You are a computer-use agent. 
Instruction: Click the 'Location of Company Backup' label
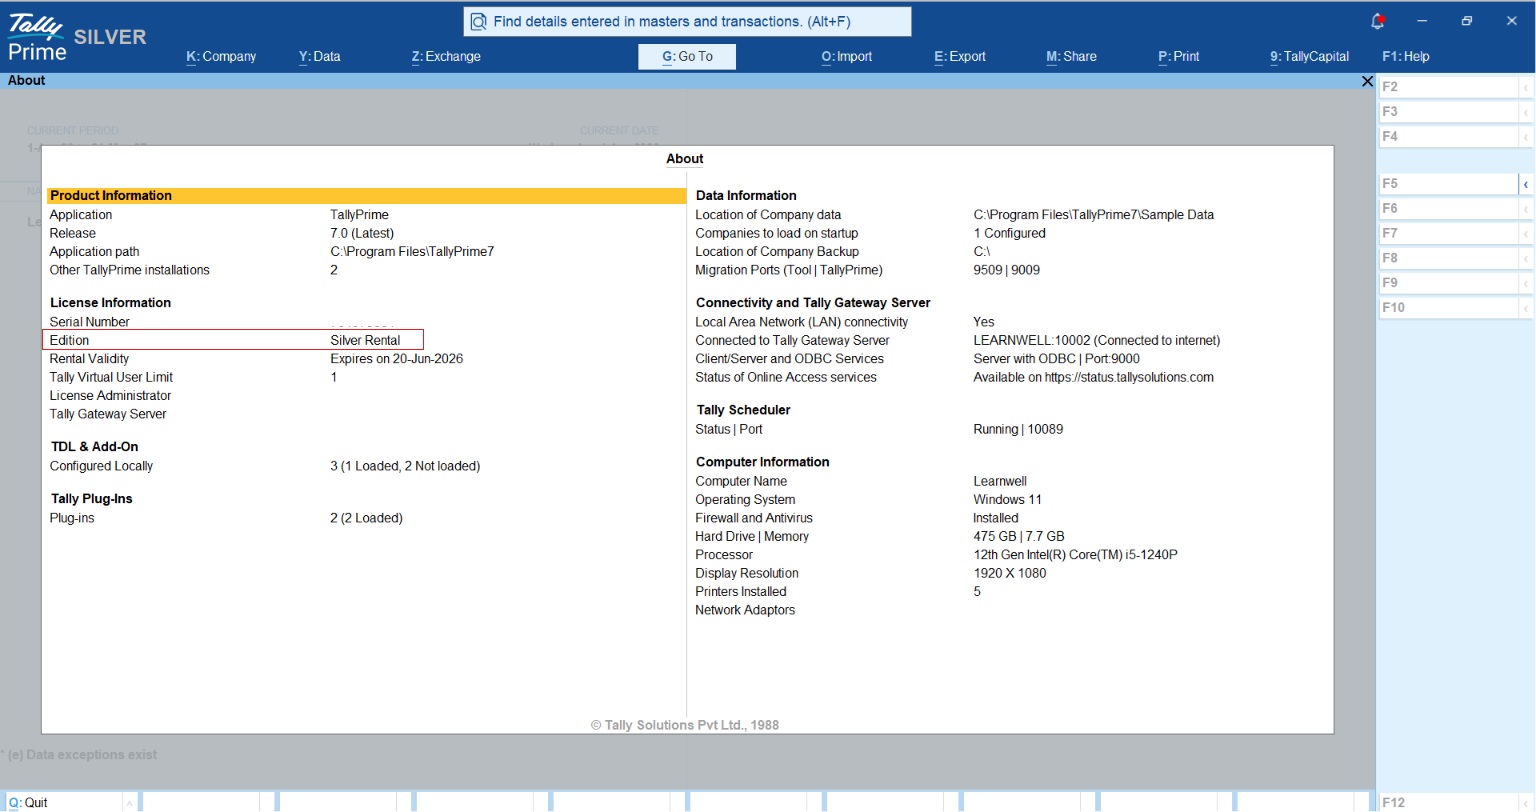[x=777, y=252]
